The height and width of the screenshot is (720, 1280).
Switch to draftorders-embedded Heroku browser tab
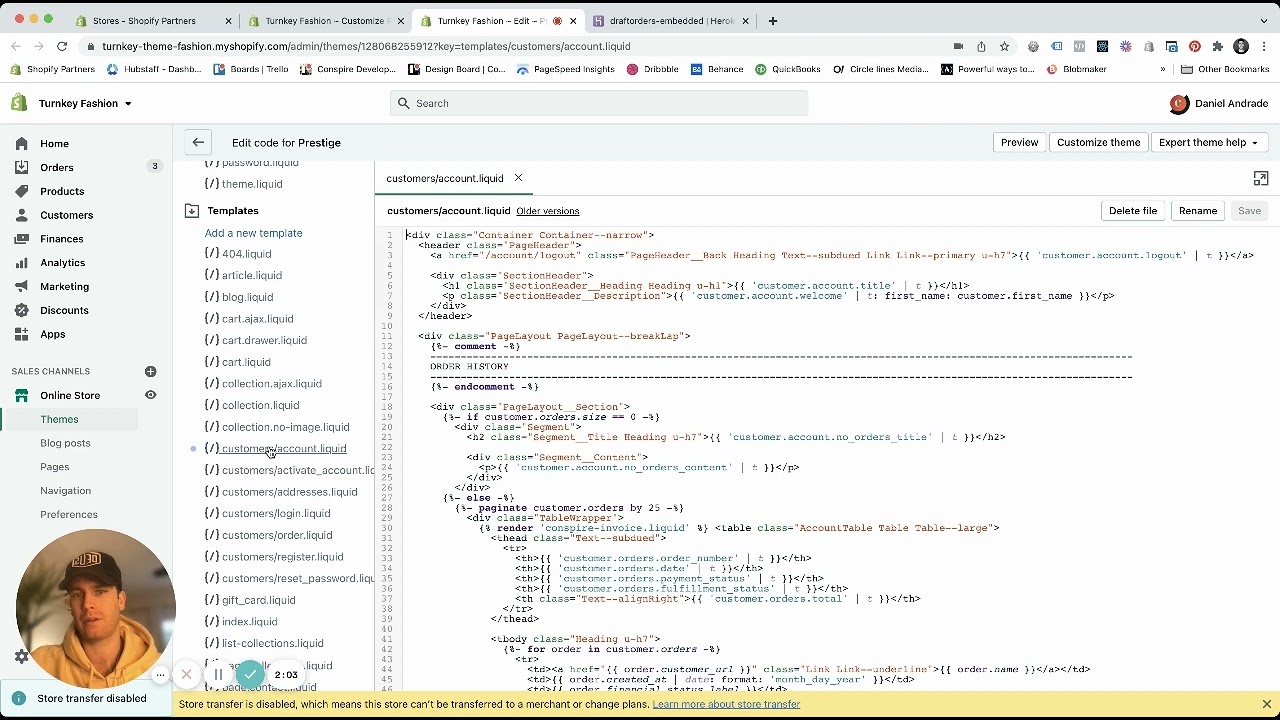point(672,21)
